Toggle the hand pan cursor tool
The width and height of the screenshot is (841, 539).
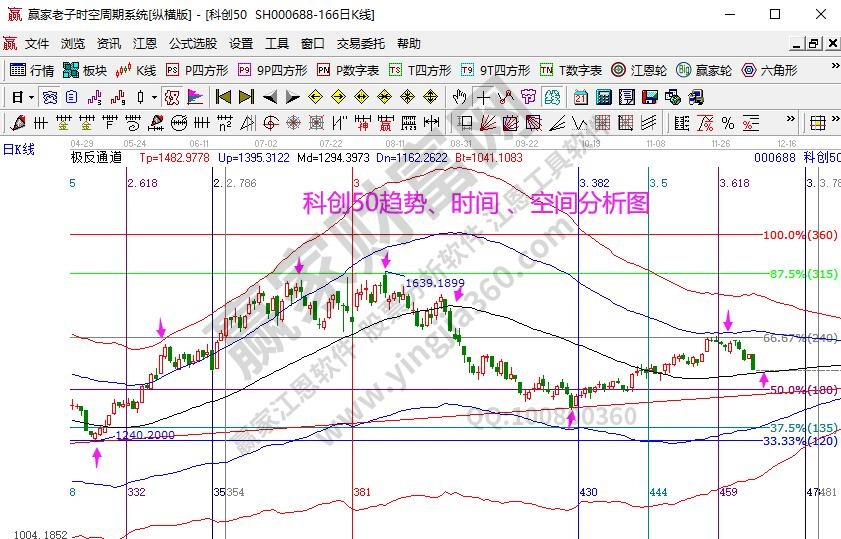pyautogui.click(x=459, y=97)
